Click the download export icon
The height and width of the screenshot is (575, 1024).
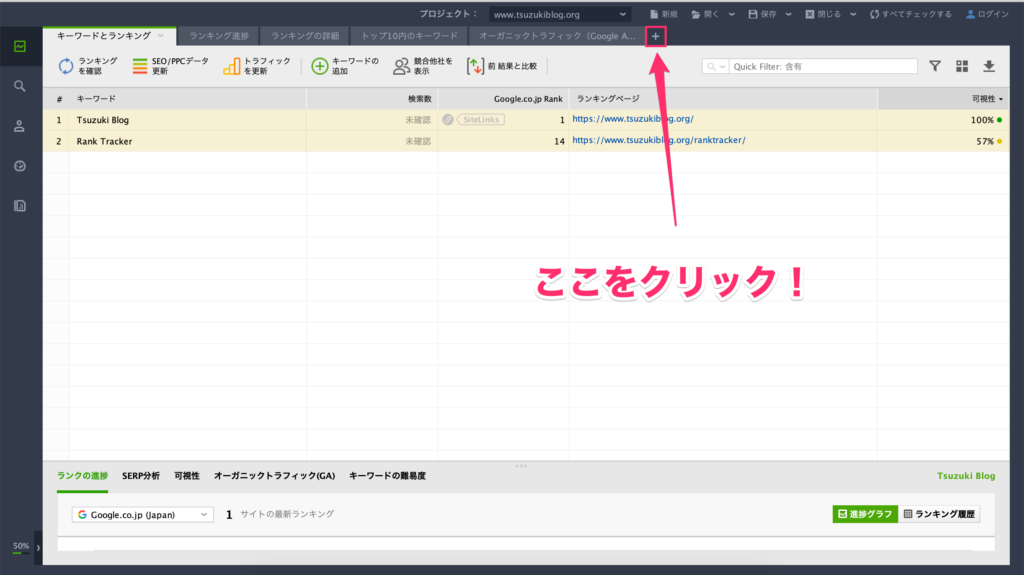click(x=989, y=66)
